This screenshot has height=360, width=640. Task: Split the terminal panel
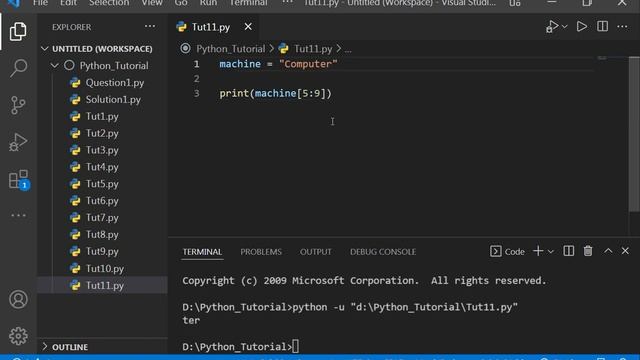[x=569, y=251]
